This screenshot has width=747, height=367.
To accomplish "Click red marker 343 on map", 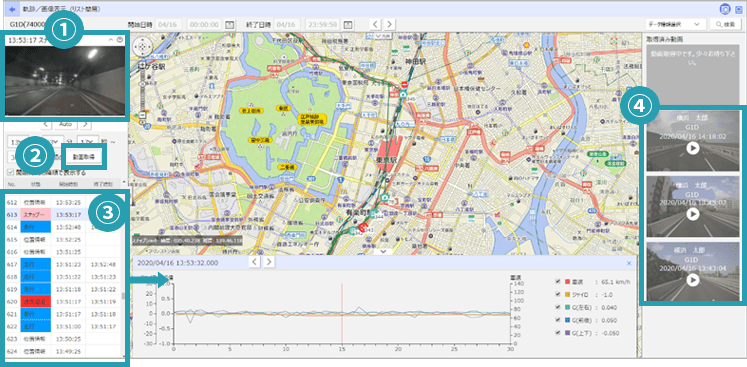I will click(363, 227).
